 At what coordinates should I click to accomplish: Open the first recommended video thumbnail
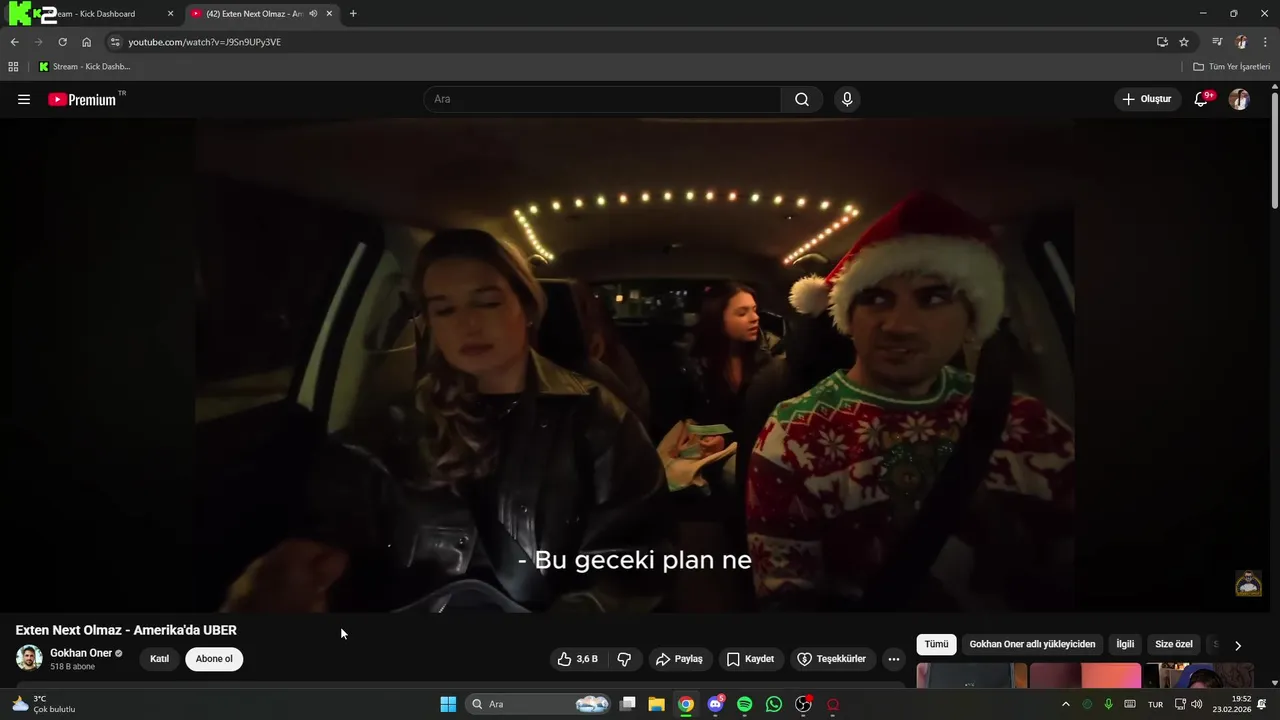coord(972,675)
